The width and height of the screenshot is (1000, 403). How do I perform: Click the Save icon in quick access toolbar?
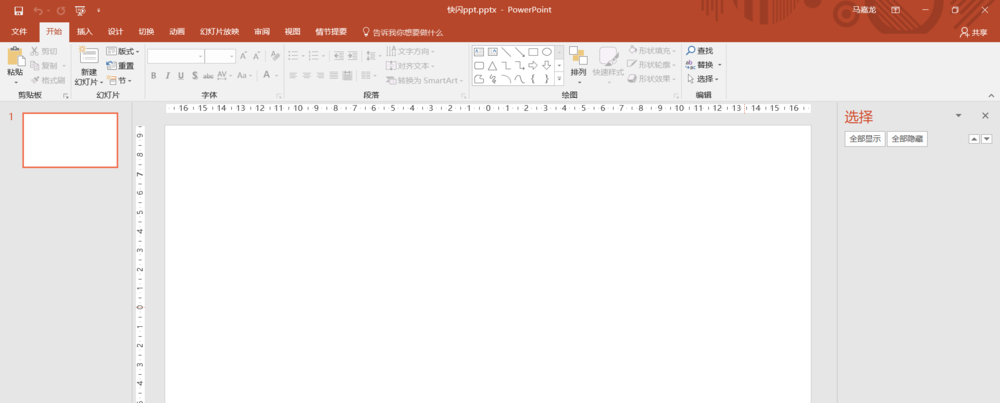pyautogui.click(x=18, y=10)
